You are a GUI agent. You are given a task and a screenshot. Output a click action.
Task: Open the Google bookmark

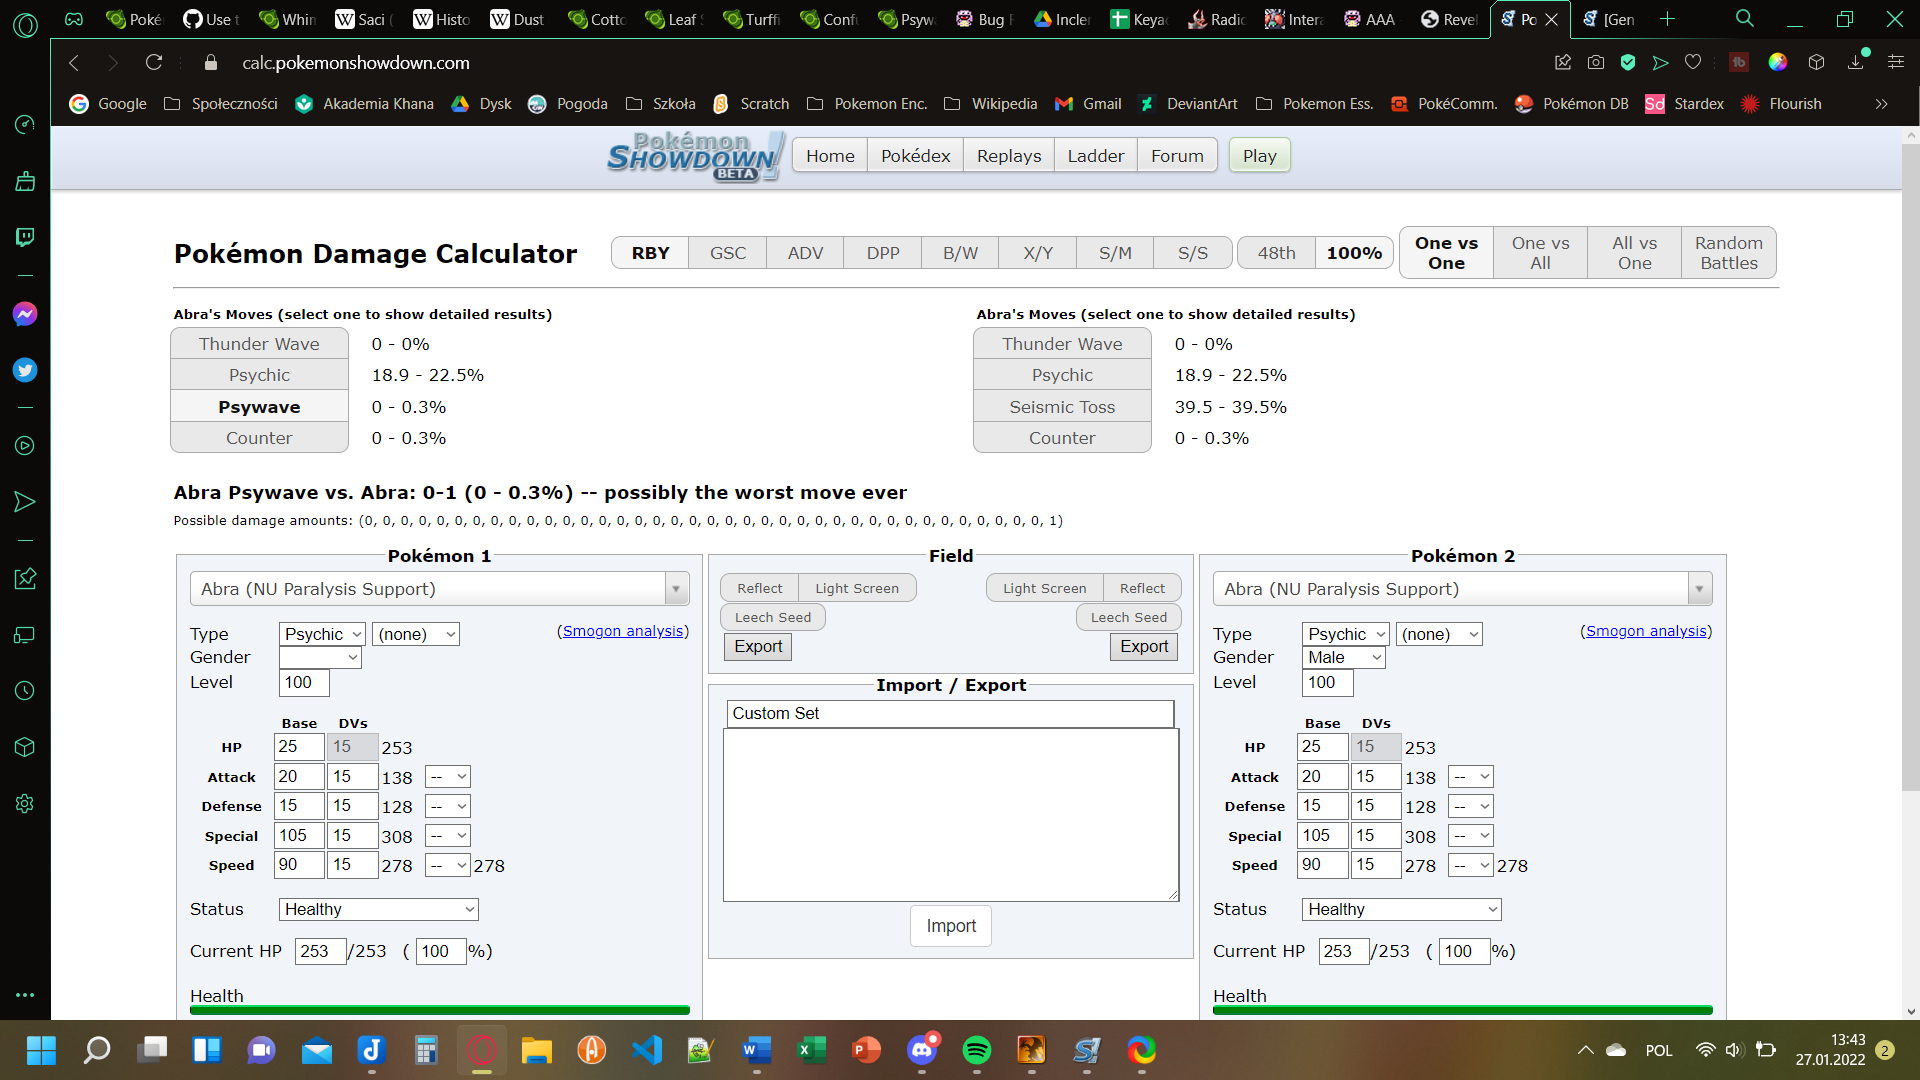point(108,104)
